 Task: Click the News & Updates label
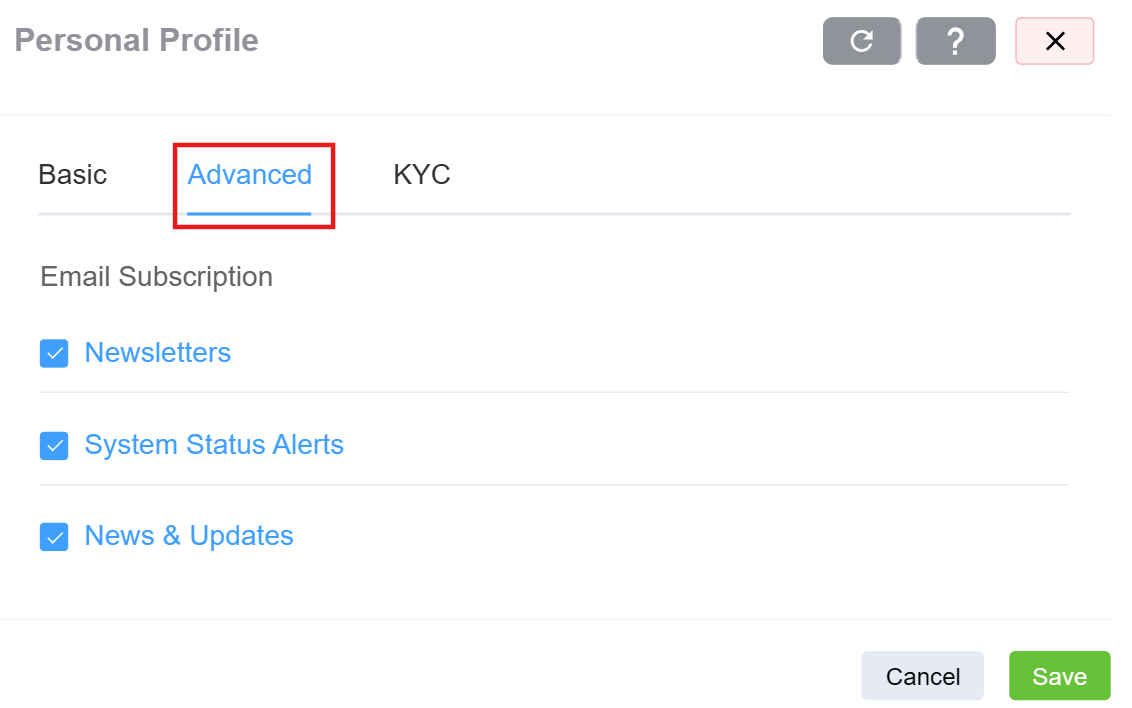tap(189, 536)
